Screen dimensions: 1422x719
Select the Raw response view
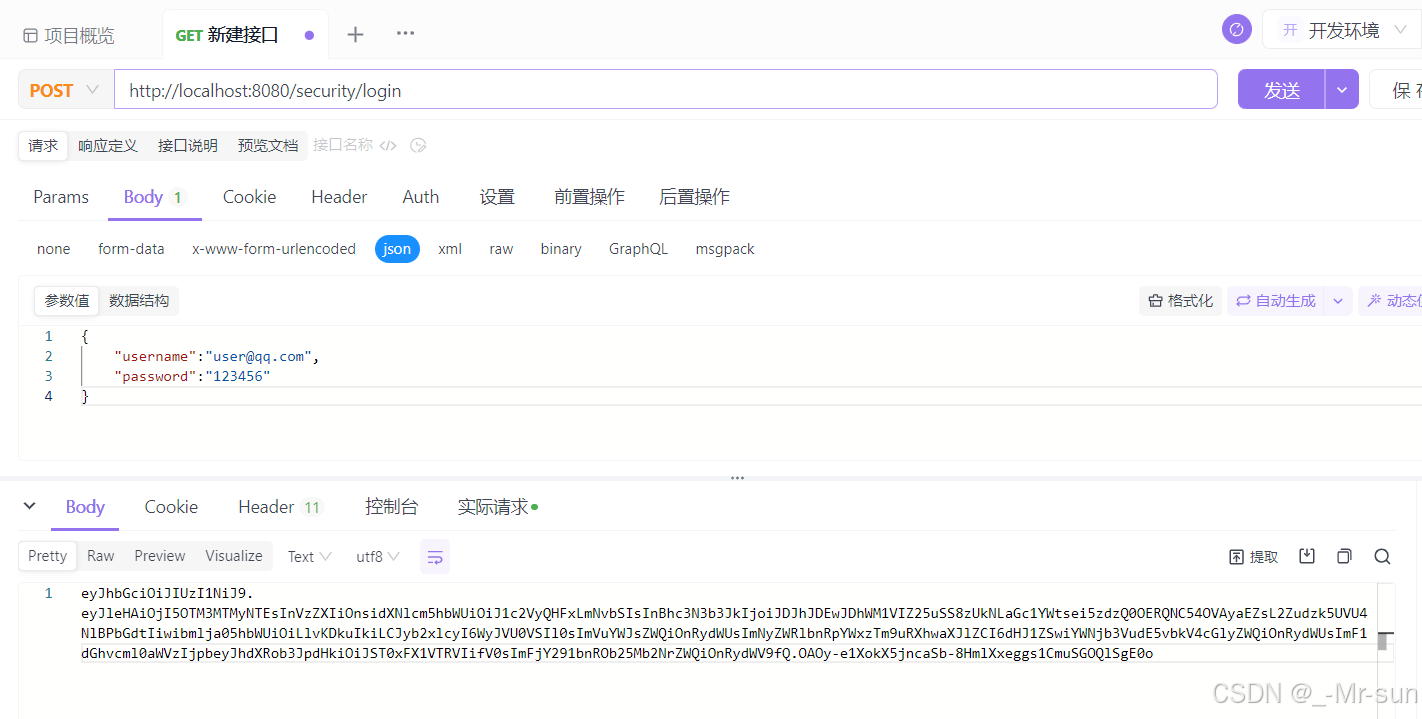point(101,556)
